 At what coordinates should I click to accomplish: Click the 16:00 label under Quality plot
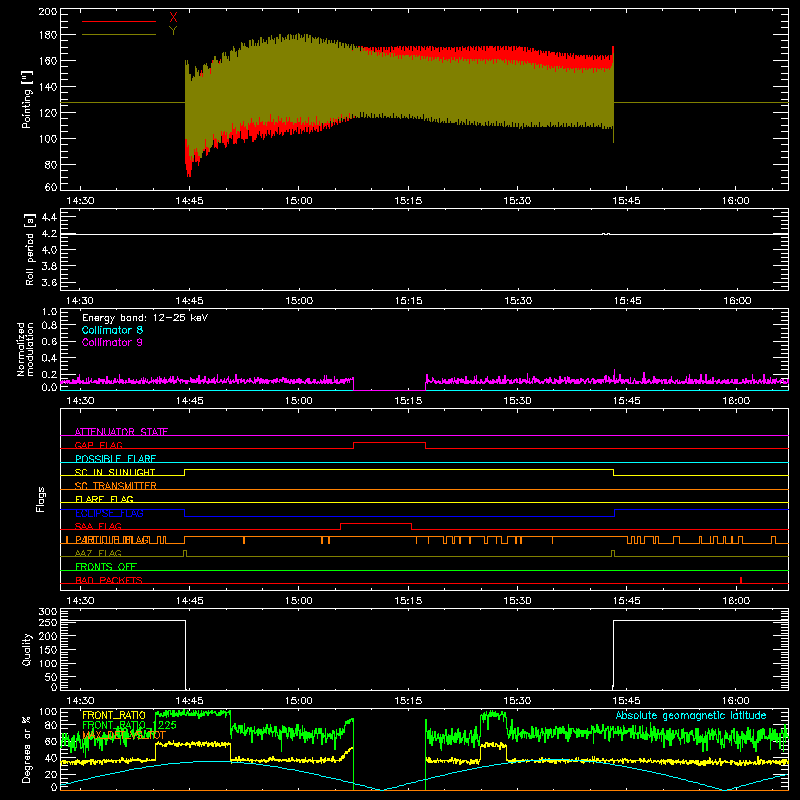pos(736,701)
